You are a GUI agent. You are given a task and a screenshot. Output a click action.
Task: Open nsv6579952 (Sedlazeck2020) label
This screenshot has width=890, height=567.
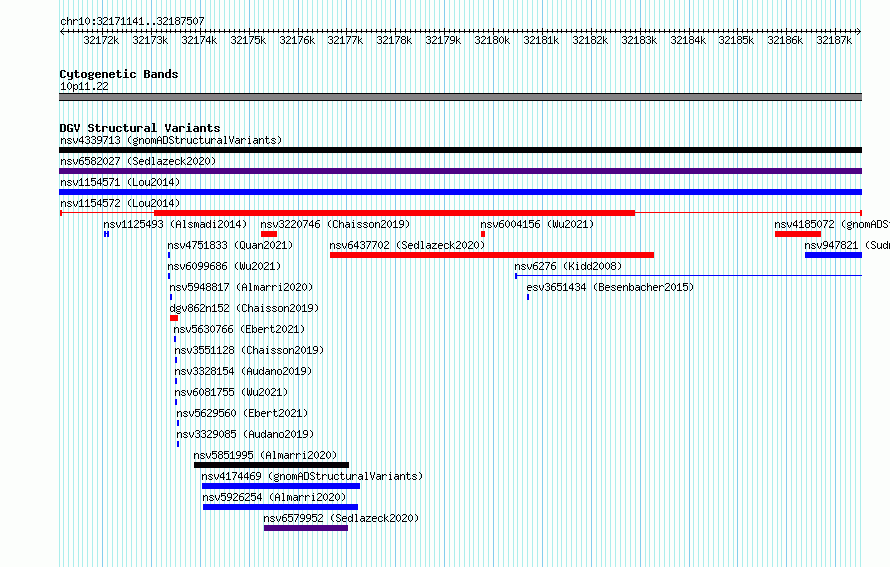(x=341, y=518)
